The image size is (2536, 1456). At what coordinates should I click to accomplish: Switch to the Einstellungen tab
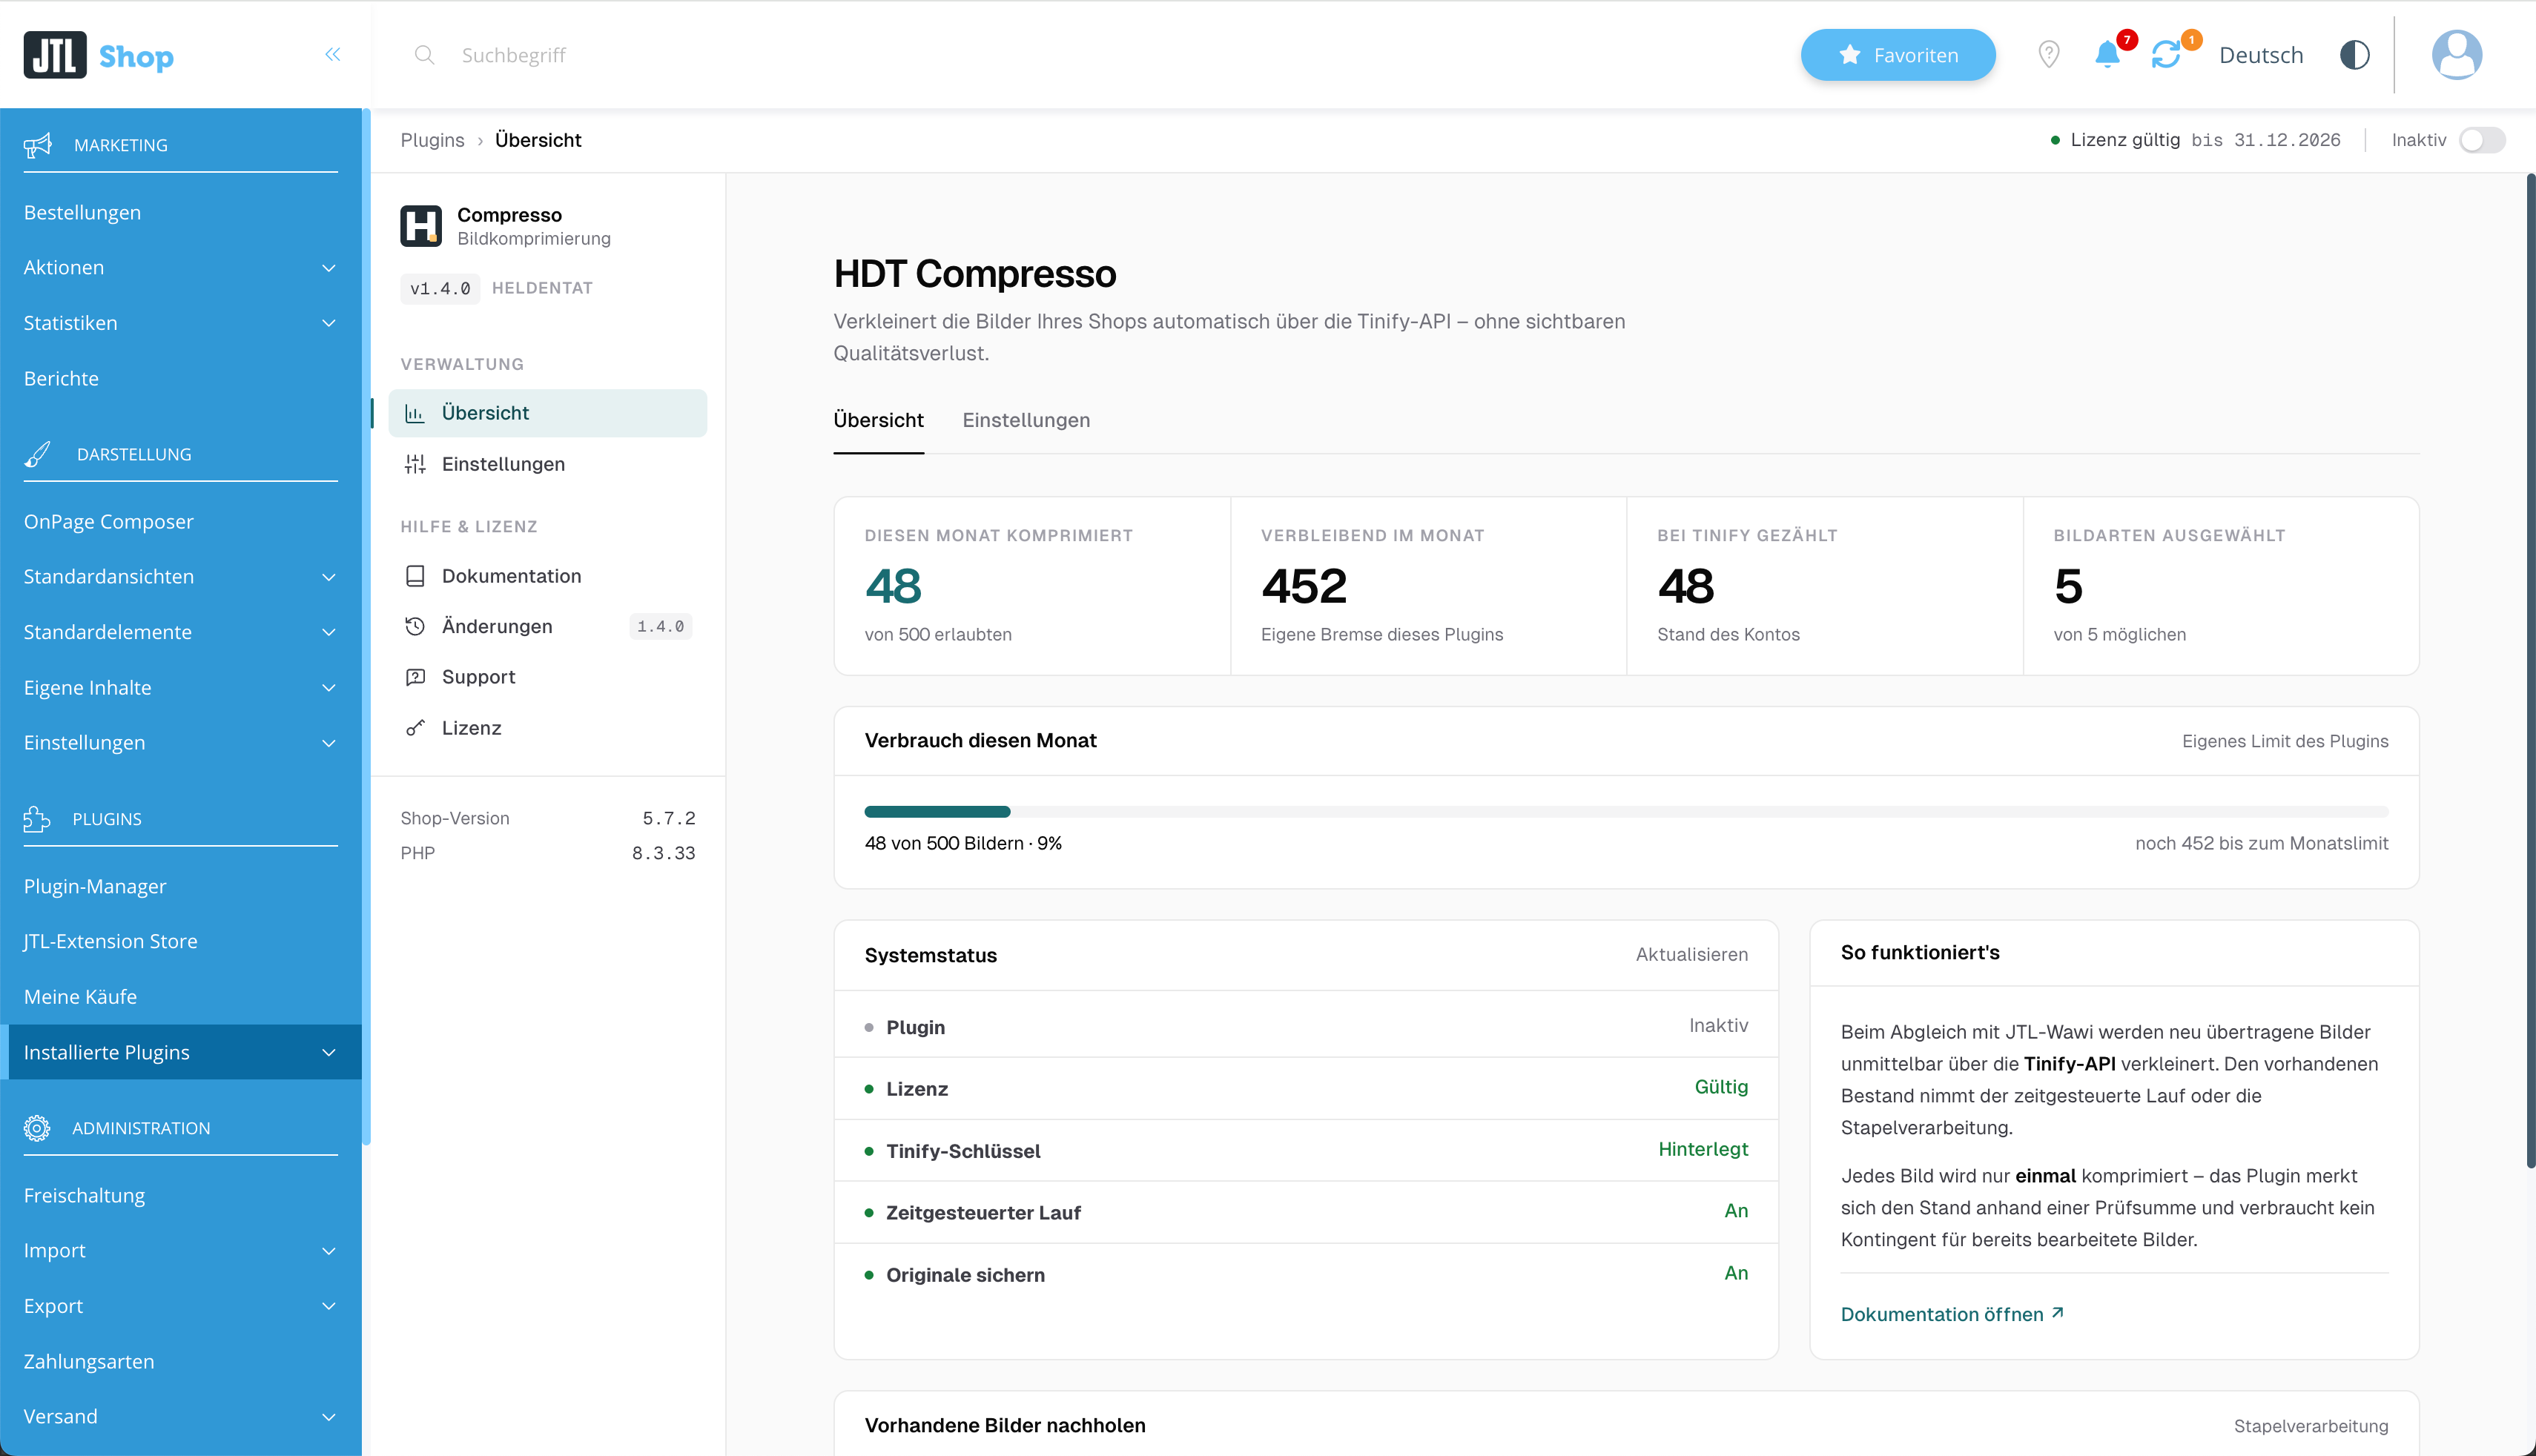tap(1026, 420)
